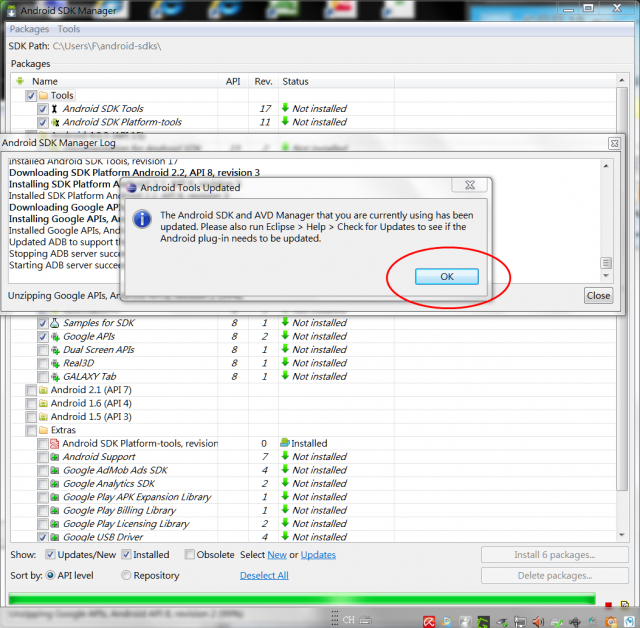Click the info icon in the dialog

pyautogui.click(x=142, y=219)
